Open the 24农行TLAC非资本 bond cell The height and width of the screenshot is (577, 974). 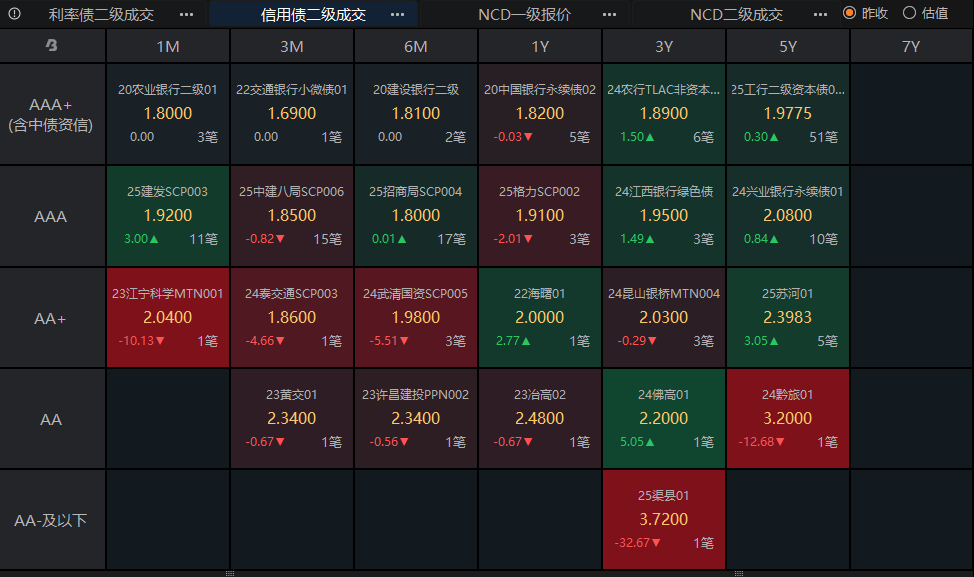coord(664,114)
